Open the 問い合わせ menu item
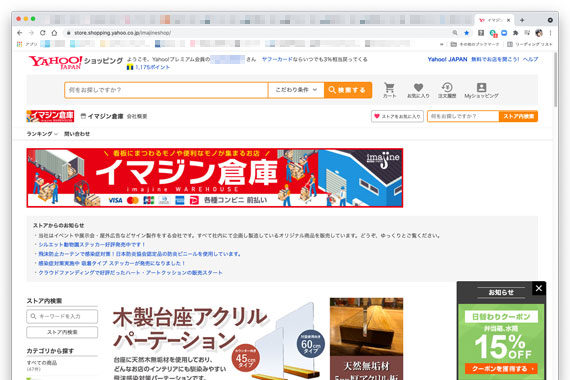This screenshot has height=380, width=570. point(77,134)
